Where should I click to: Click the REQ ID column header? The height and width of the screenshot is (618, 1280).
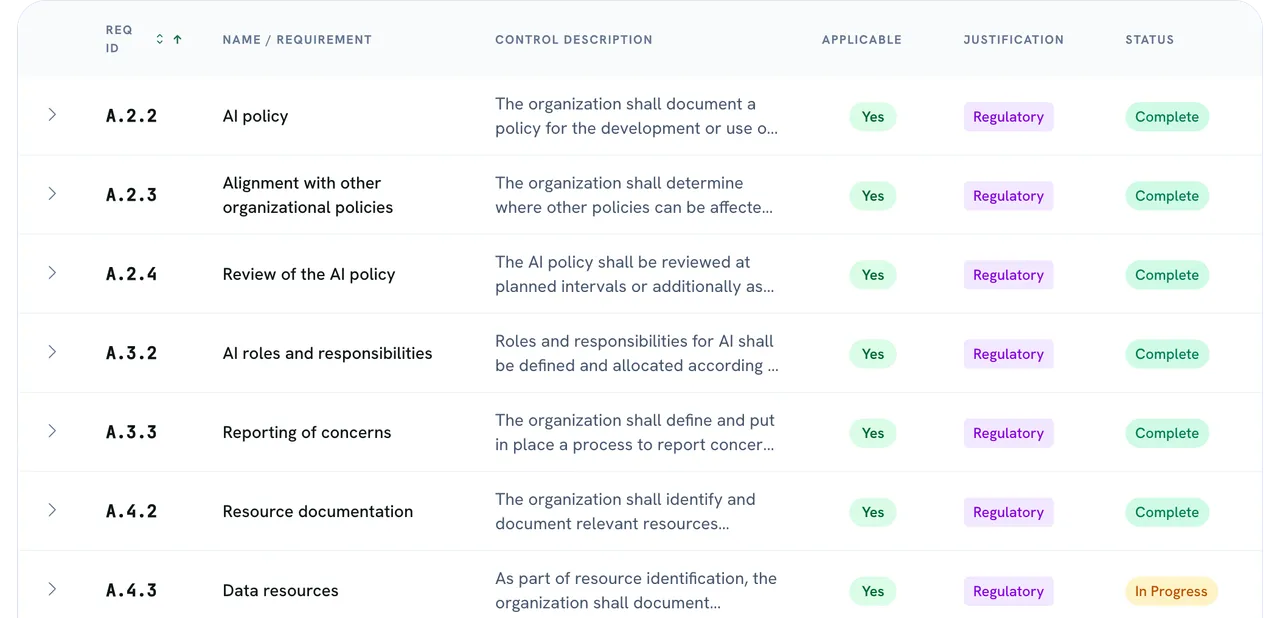(x=119, y=39)
